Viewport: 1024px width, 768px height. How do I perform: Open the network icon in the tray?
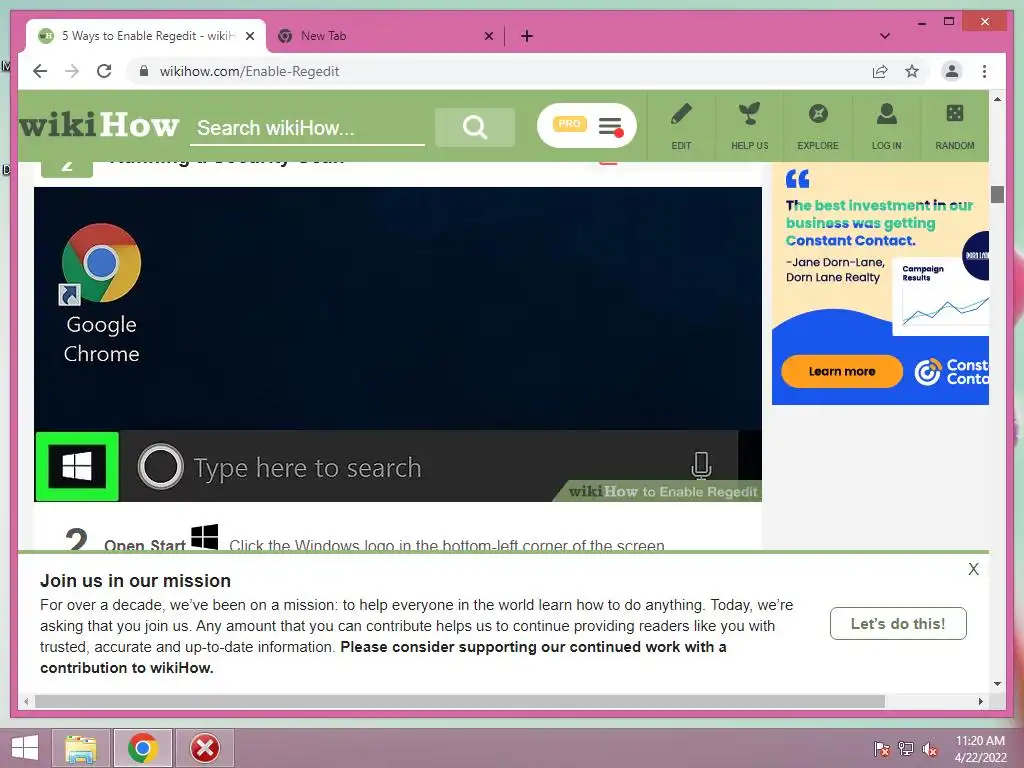906,749
